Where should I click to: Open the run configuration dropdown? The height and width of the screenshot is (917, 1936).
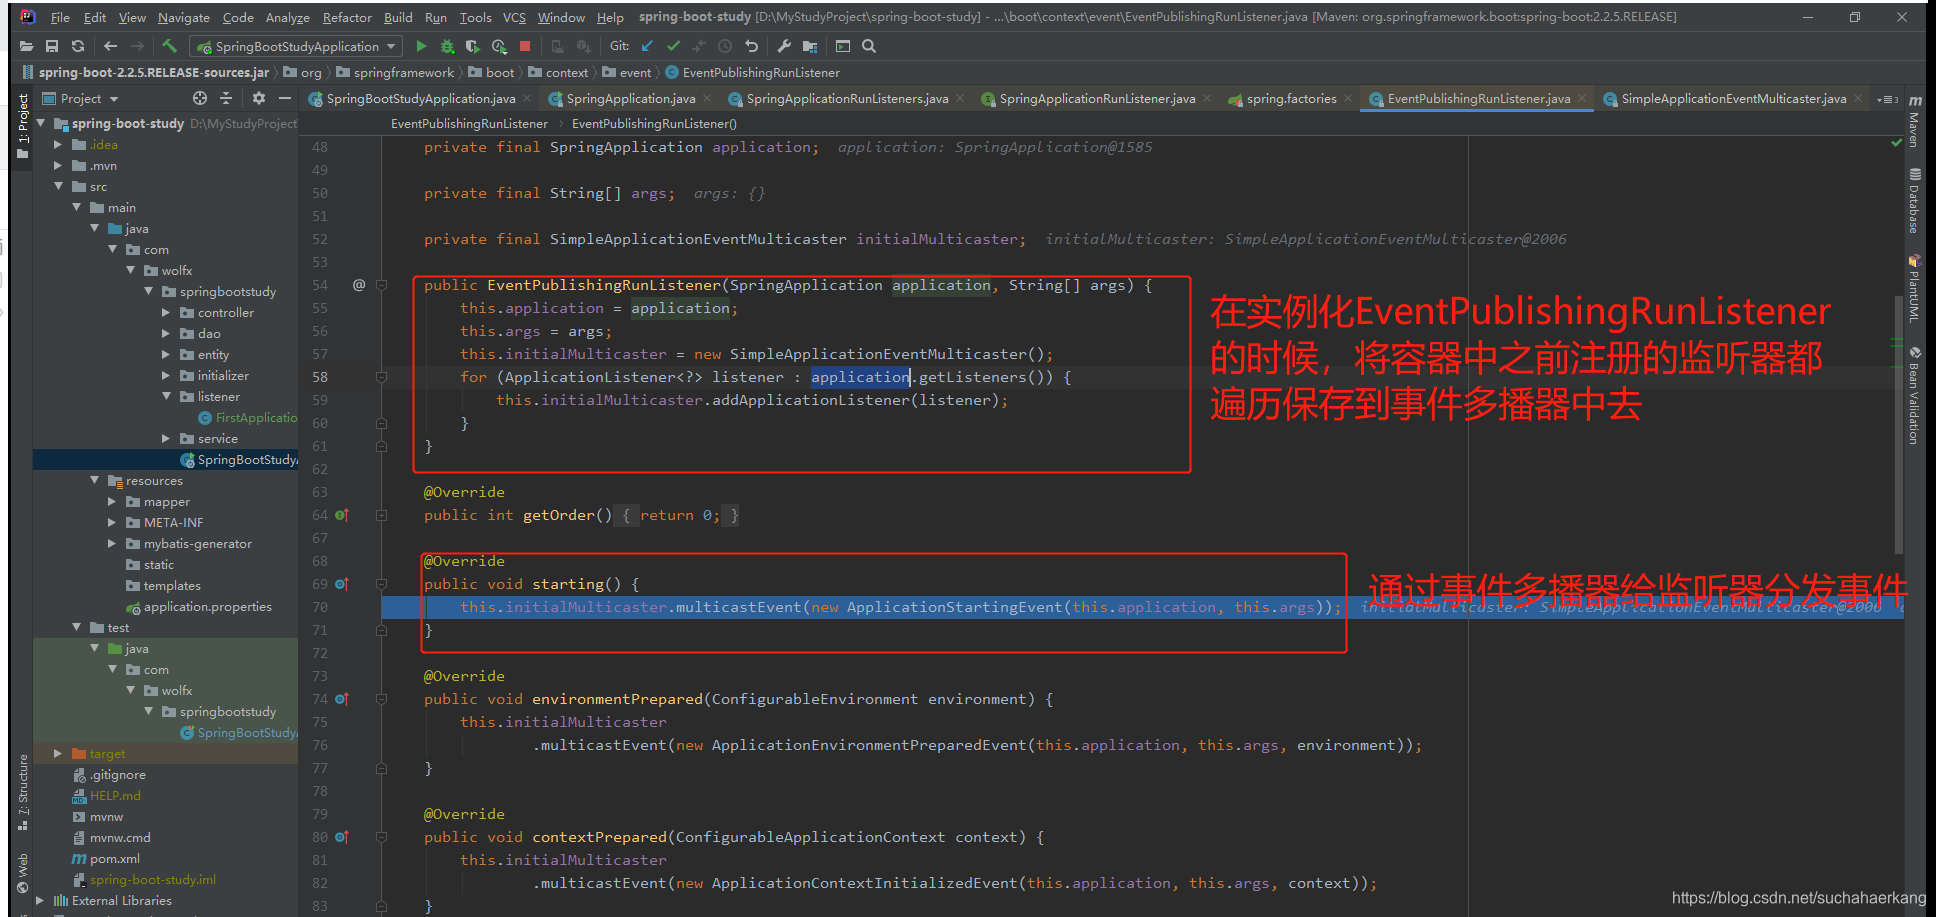tap(298, 46)
